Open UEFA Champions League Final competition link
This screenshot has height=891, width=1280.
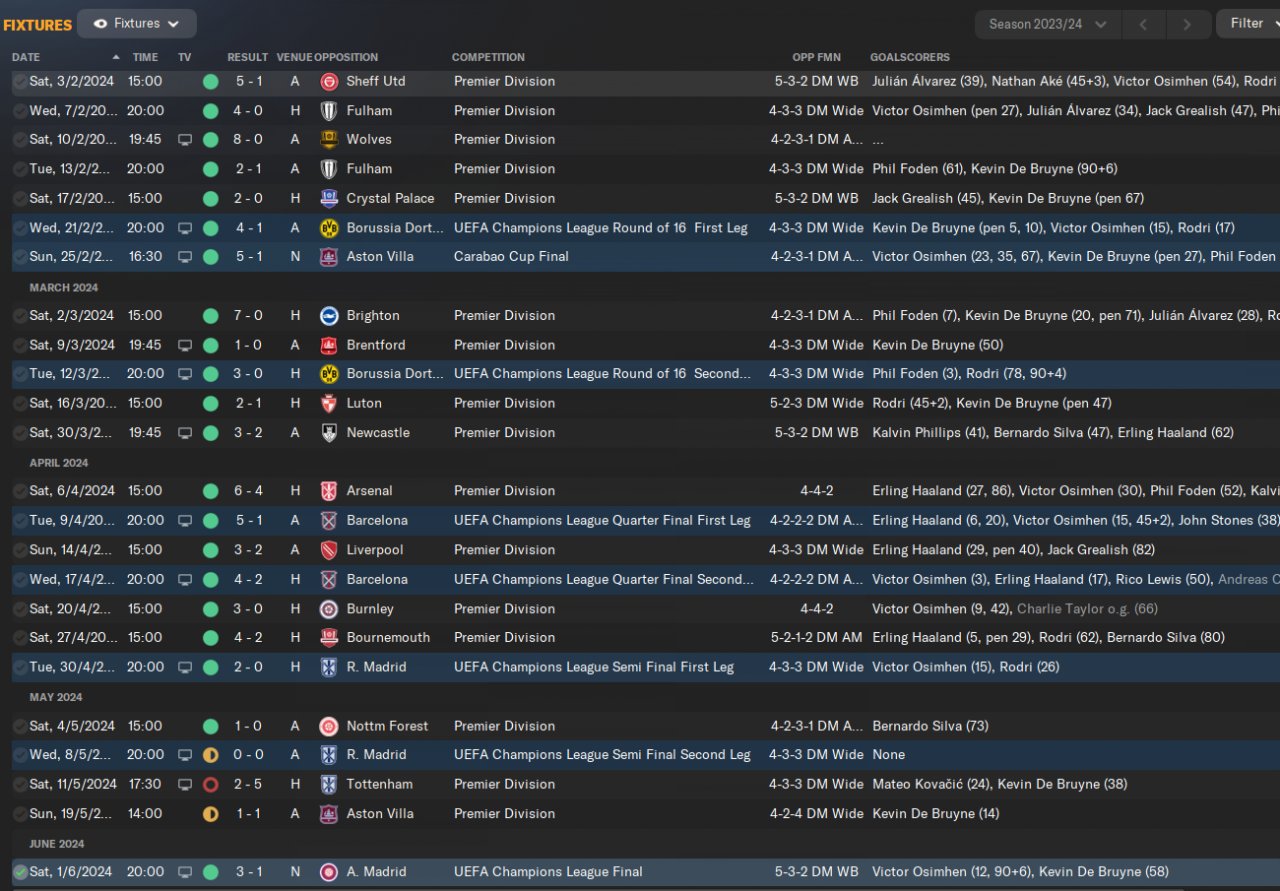pyautogui.click(x=548, y=873)
